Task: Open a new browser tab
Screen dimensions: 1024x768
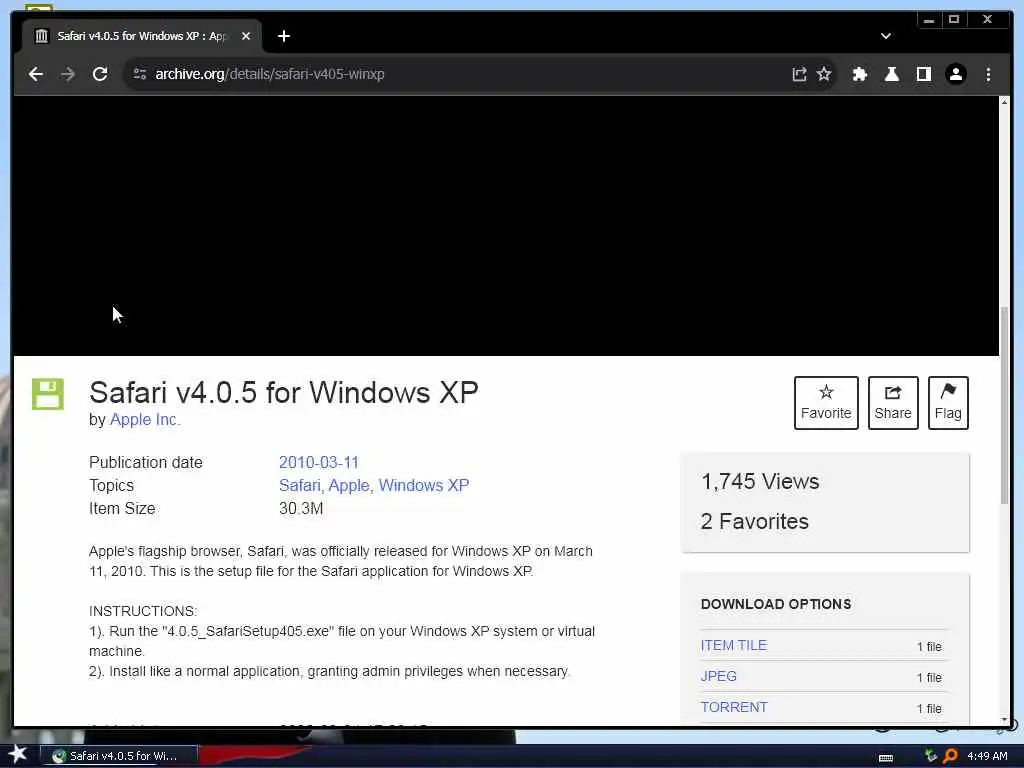Action: [x=283, y=36]
